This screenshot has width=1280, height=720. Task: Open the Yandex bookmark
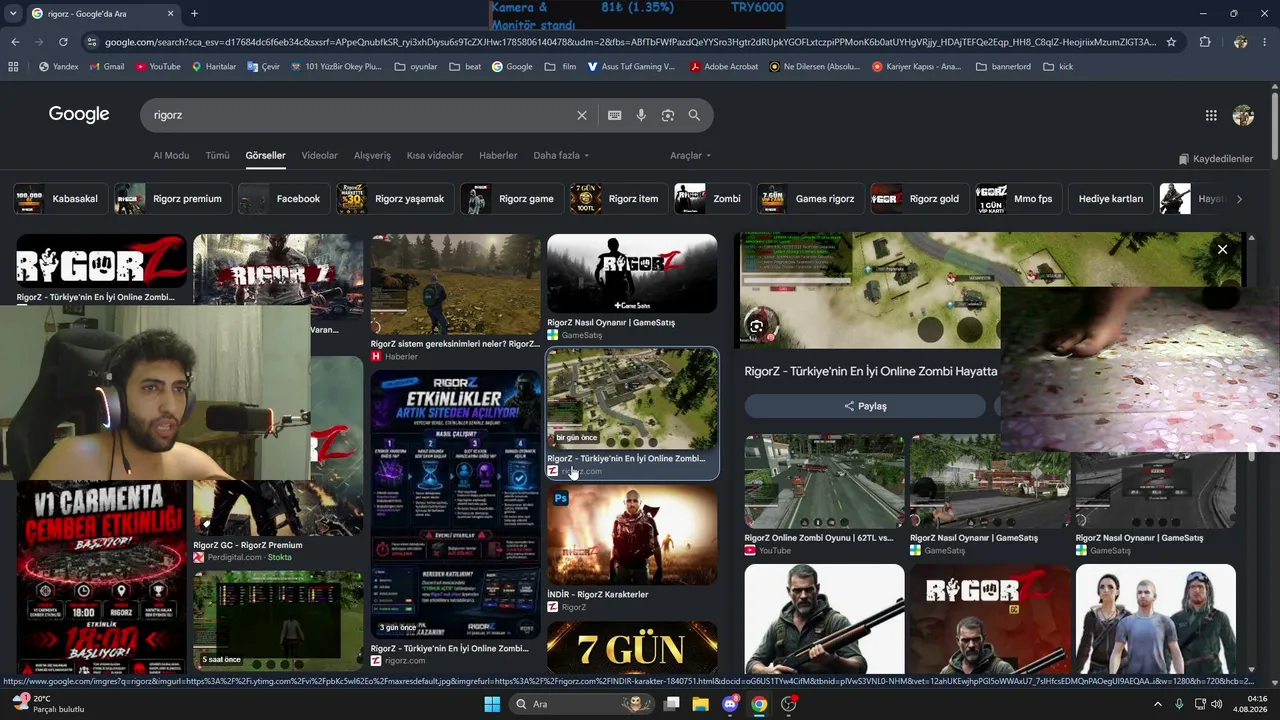58,67
